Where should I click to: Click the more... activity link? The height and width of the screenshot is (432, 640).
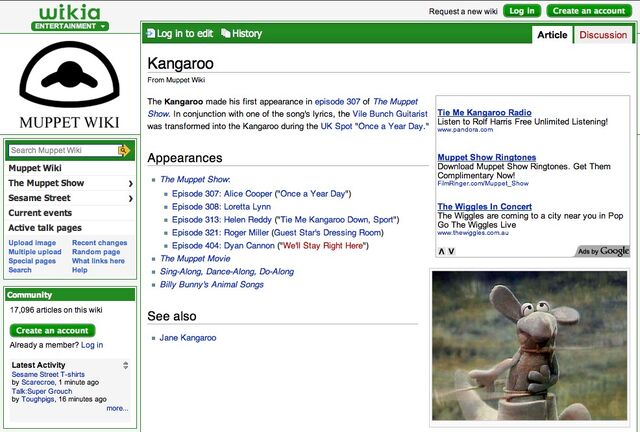tap(117, 408)
